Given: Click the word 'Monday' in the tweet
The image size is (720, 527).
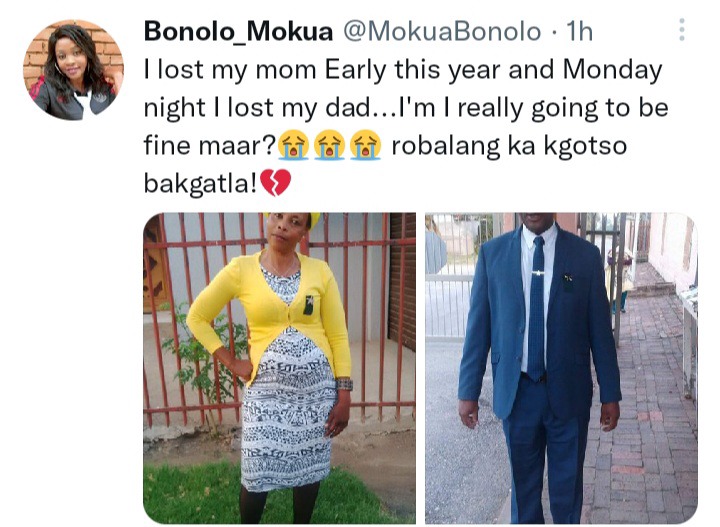Looking at the screenshot, I should coord(613,70).
